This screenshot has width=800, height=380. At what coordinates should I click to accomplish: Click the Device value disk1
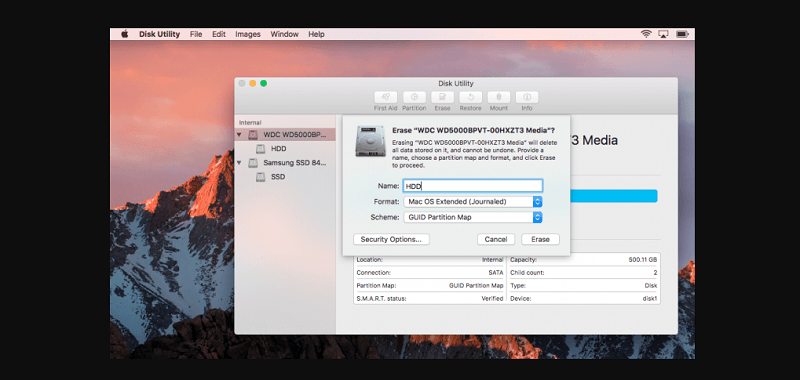pos(650,298)
